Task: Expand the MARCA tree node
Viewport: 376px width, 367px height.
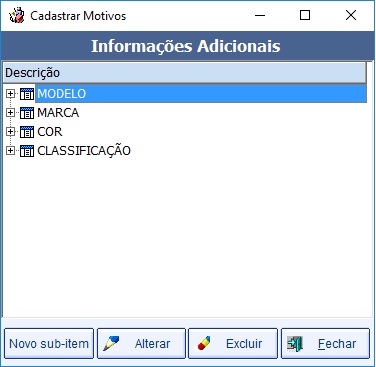Action: [x=10, y=113]
